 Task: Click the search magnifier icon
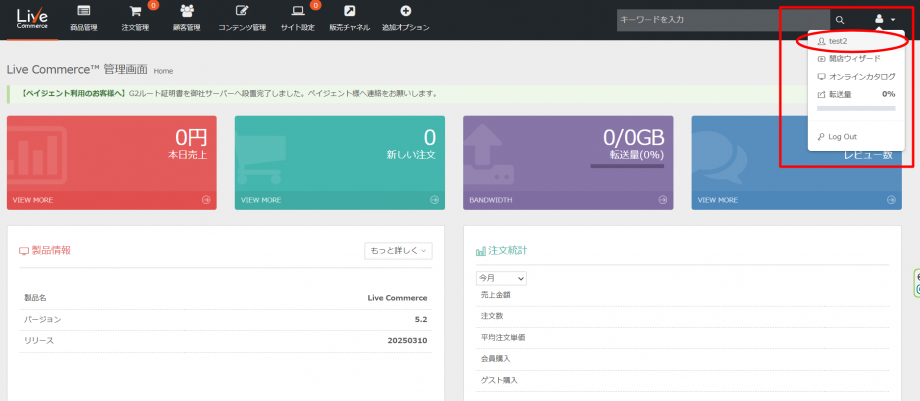point(840,20)
